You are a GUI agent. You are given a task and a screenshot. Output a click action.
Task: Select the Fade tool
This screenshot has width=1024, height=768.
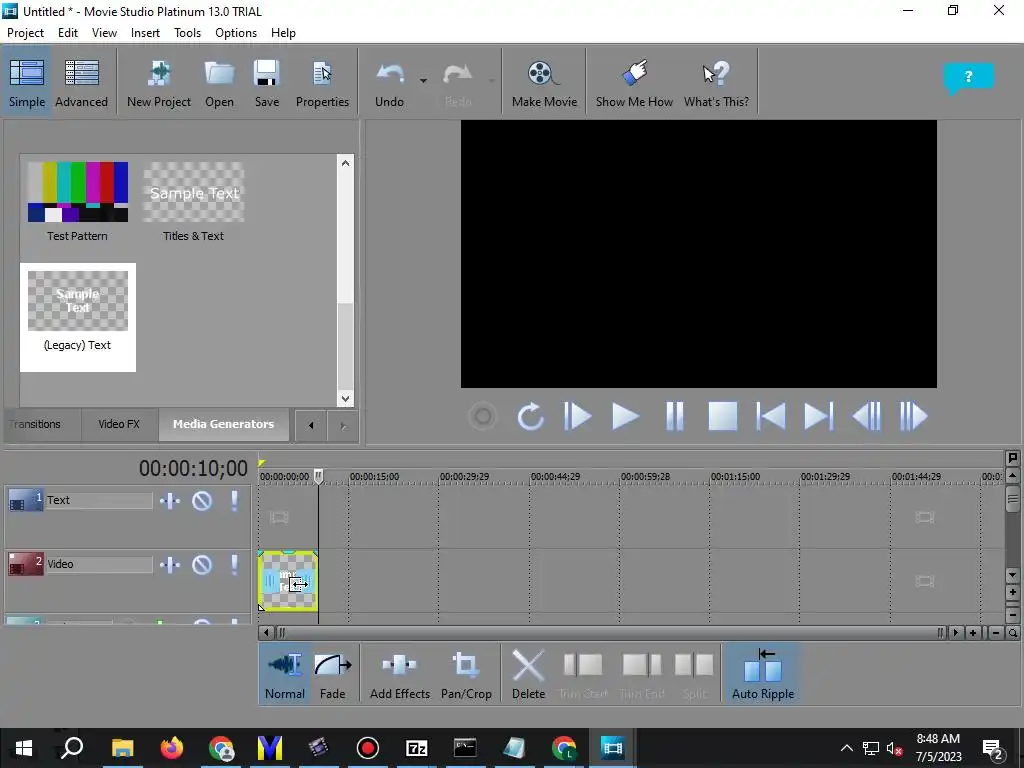click(332, 675)
